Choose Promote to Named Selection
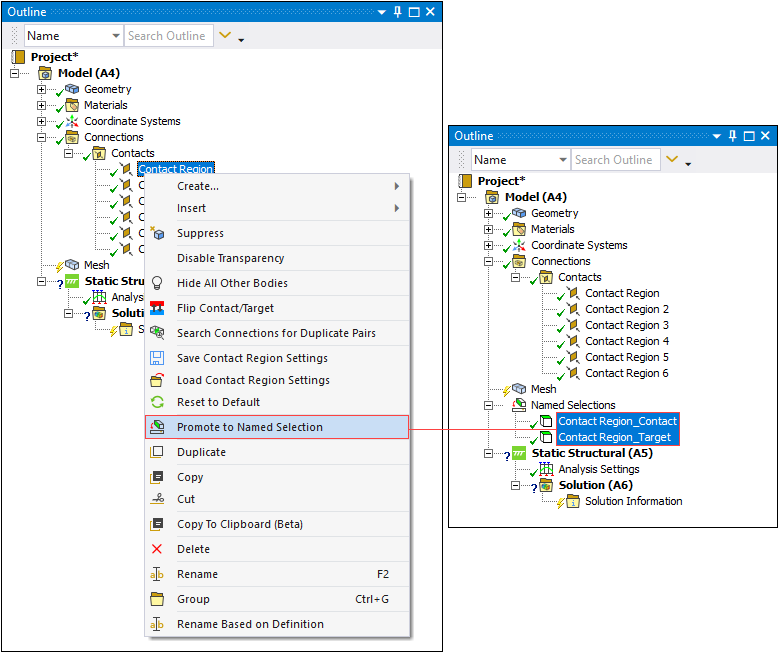This screenshot has height=653, width=779. point(250,427)
